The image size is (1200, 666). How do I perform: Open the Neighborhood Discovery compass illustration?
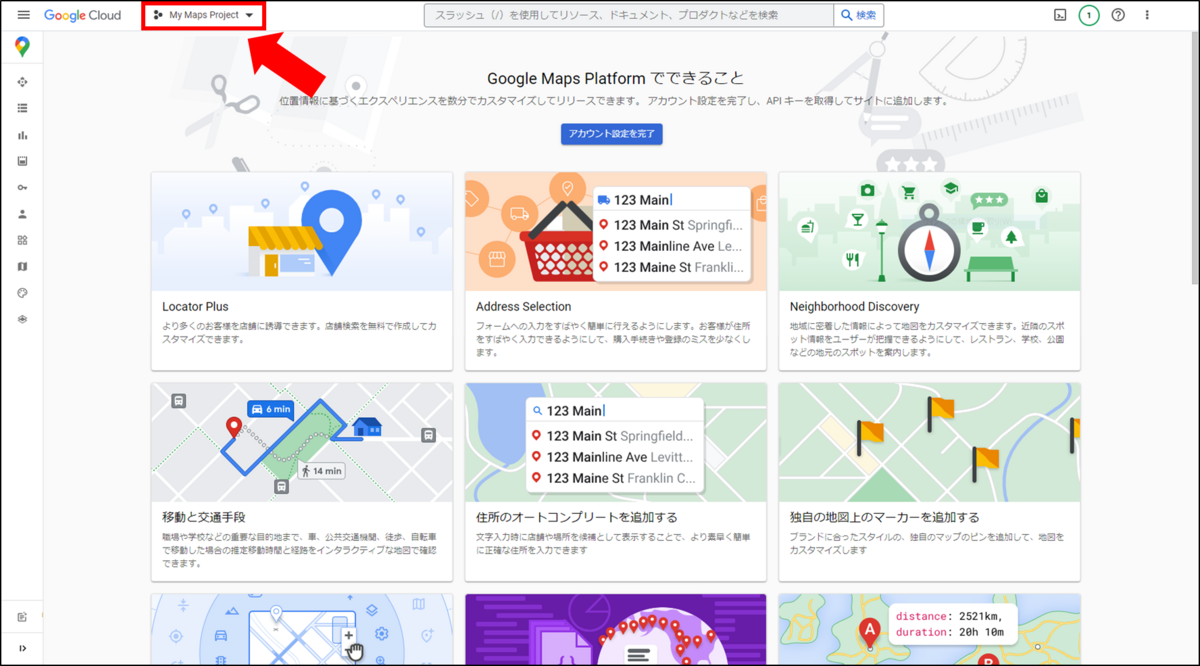point(929,231)
